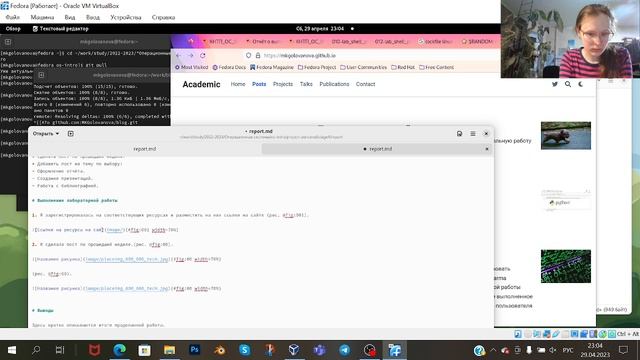Reload the page in Firefox
640x360 pixels.
coord(203,56)
